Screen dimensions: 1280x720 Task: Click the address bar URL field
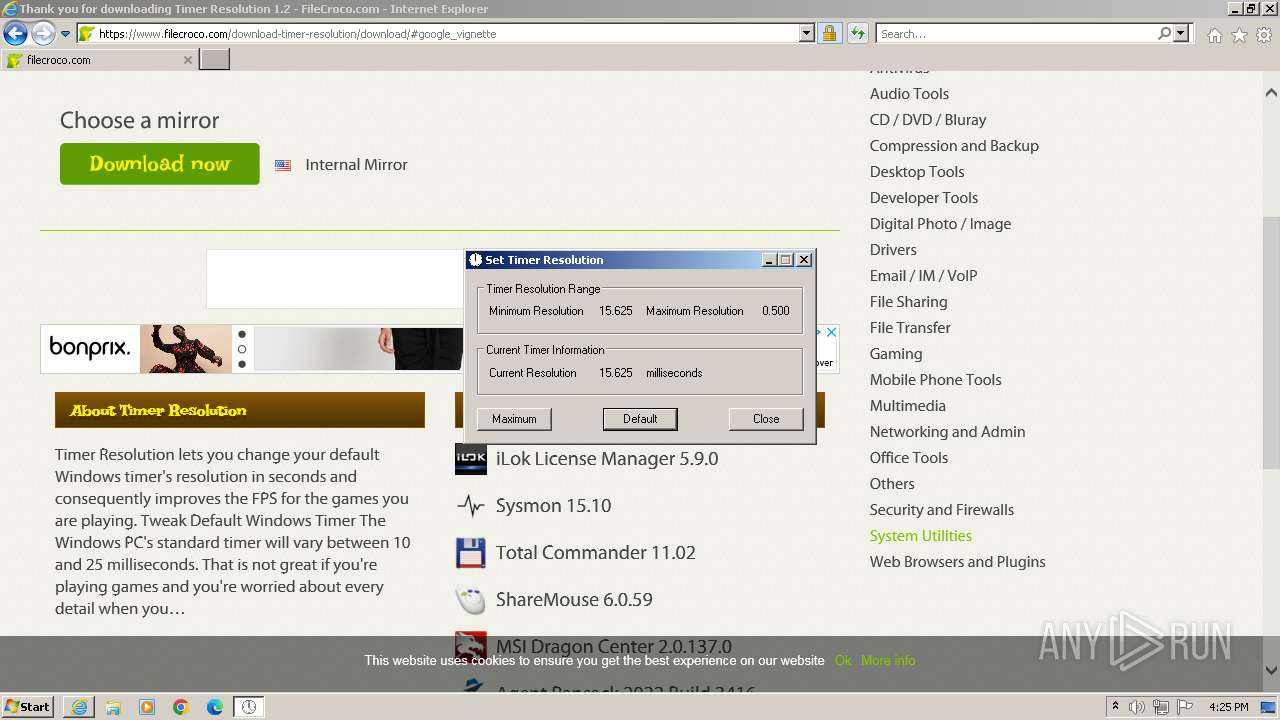[x=447, y=34]
